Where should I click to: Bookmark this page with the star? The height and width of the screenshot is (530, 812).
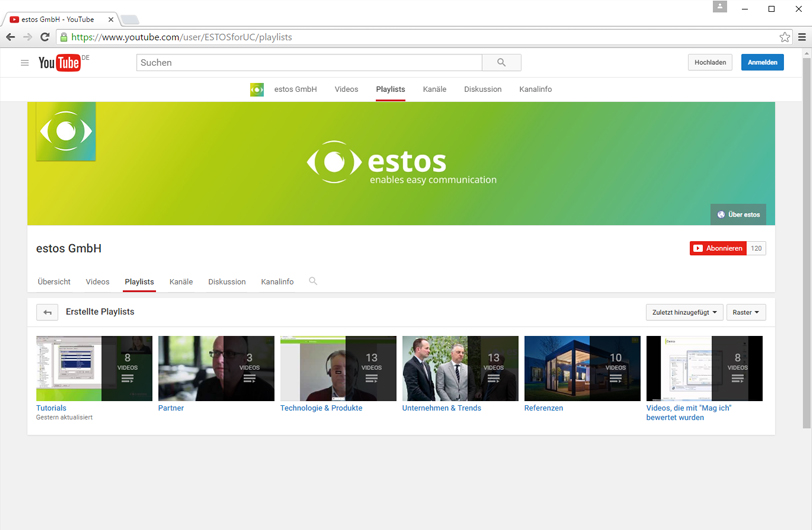pyautogui.click(x=785, y=37)
